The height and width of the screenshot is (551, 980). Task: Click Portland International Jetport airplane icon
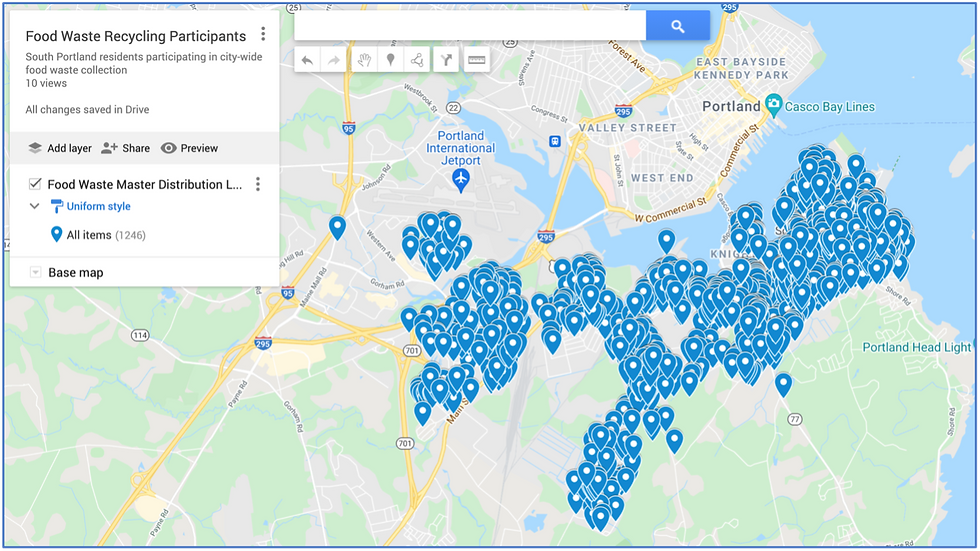pyautogui.click(x=461, y=180)
